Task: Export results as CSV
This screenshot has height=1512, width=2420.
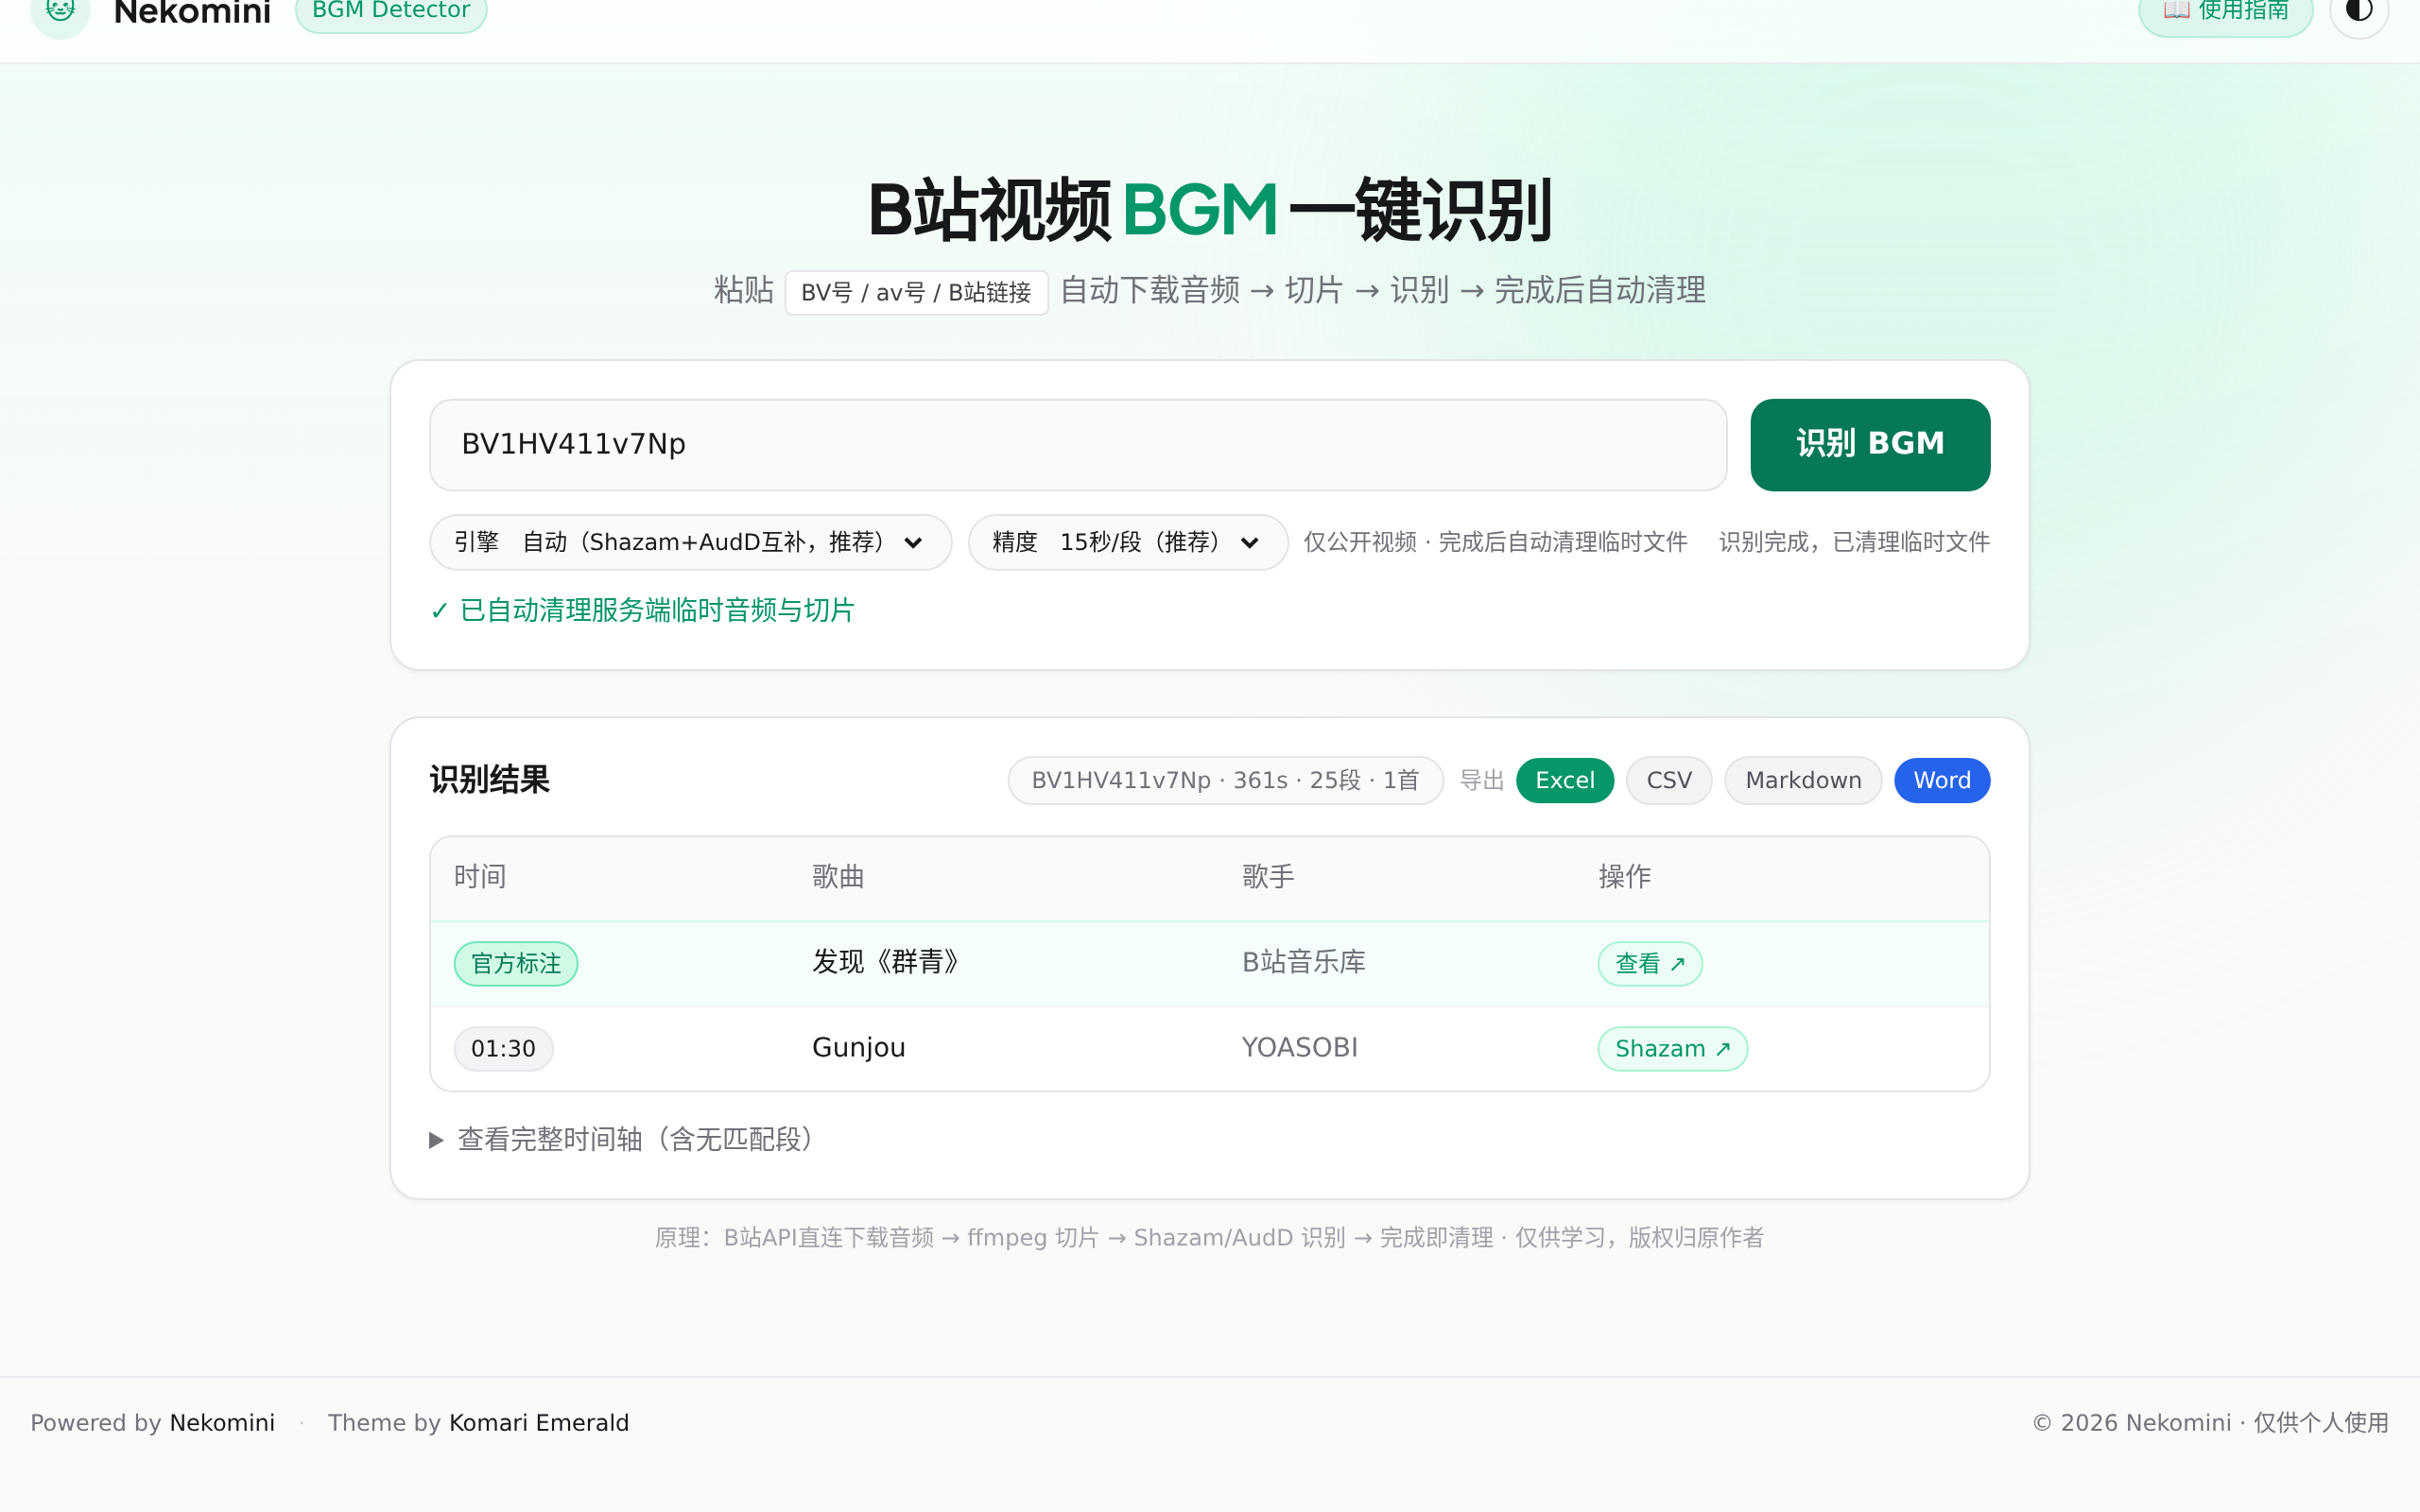Action: pos(1669,780)
